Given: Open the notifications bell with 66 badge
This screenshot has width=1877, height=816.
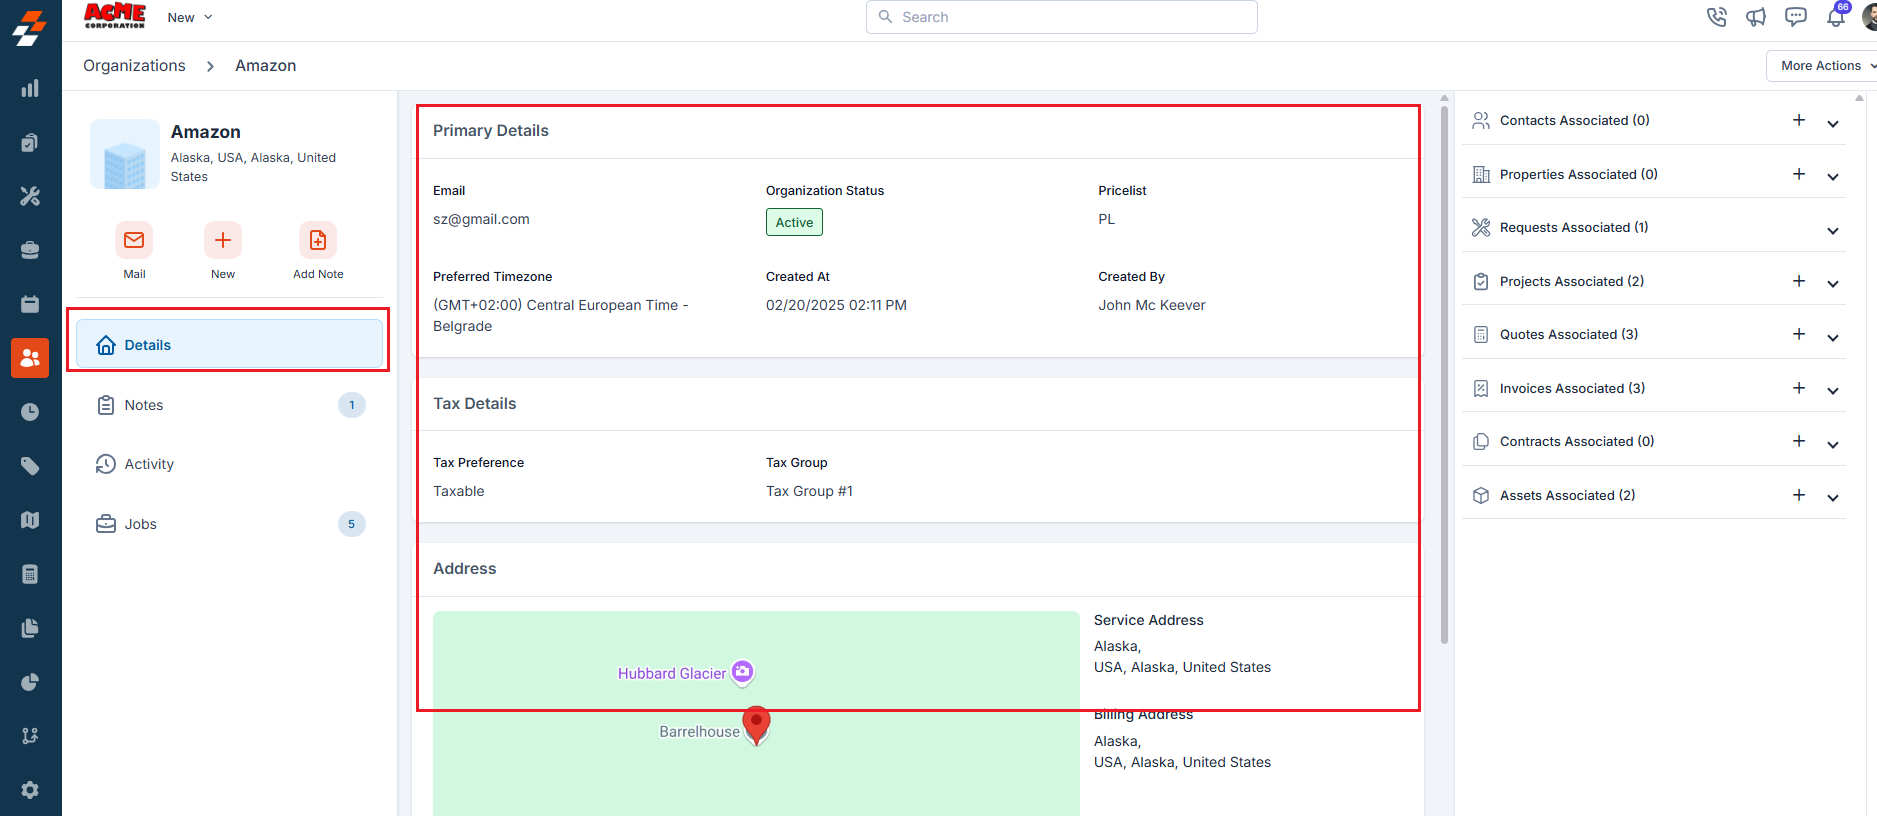Looking at the screenshot, I should [x=1836, y=16].
